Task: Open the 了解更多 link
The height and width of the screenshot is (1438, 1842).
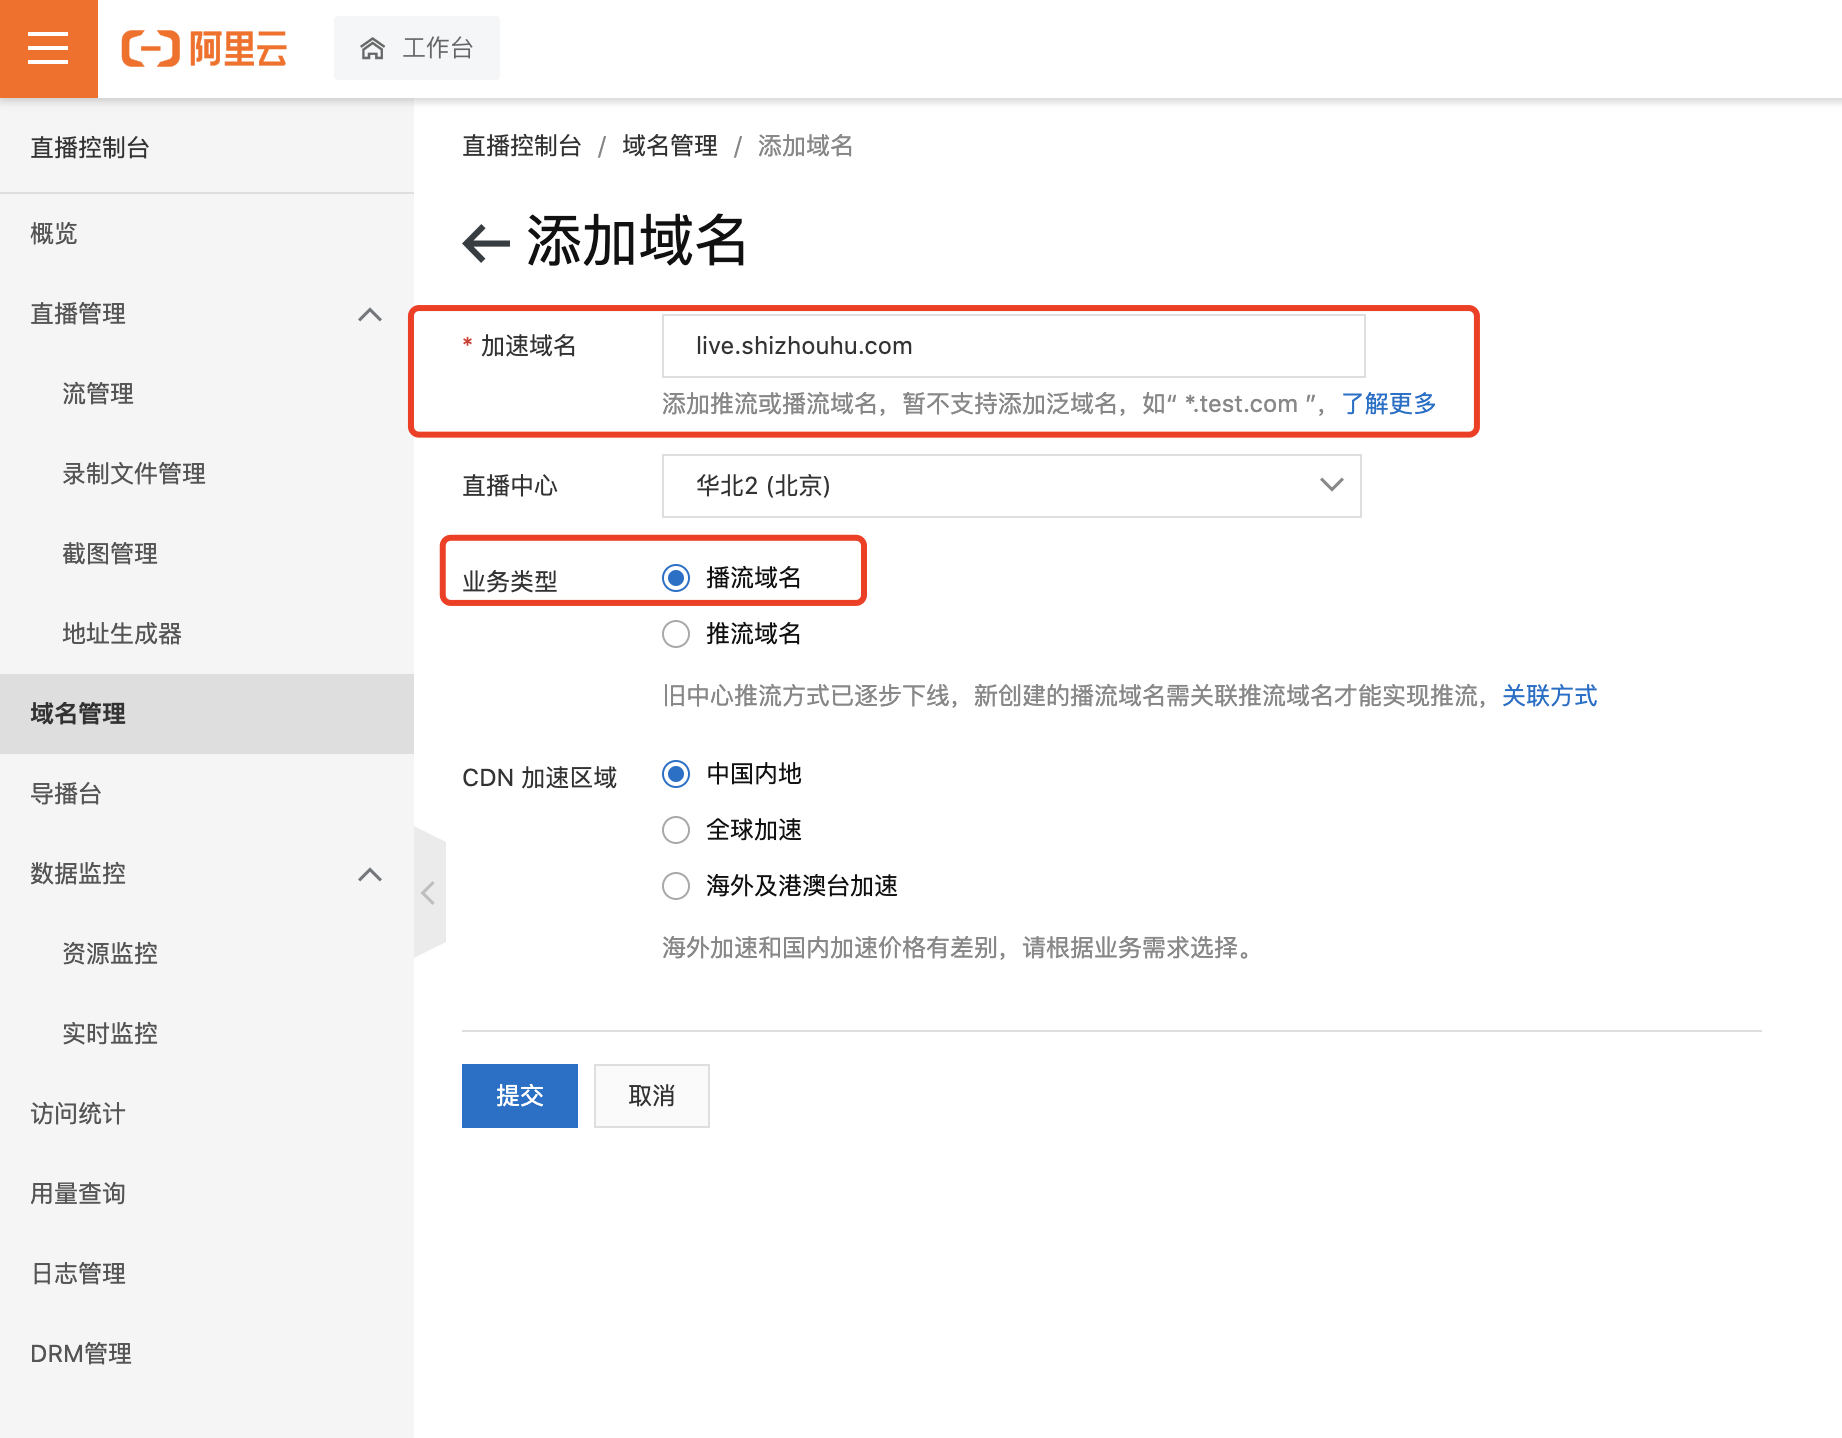Action: pyautogui.click(x=1388, y=404)
